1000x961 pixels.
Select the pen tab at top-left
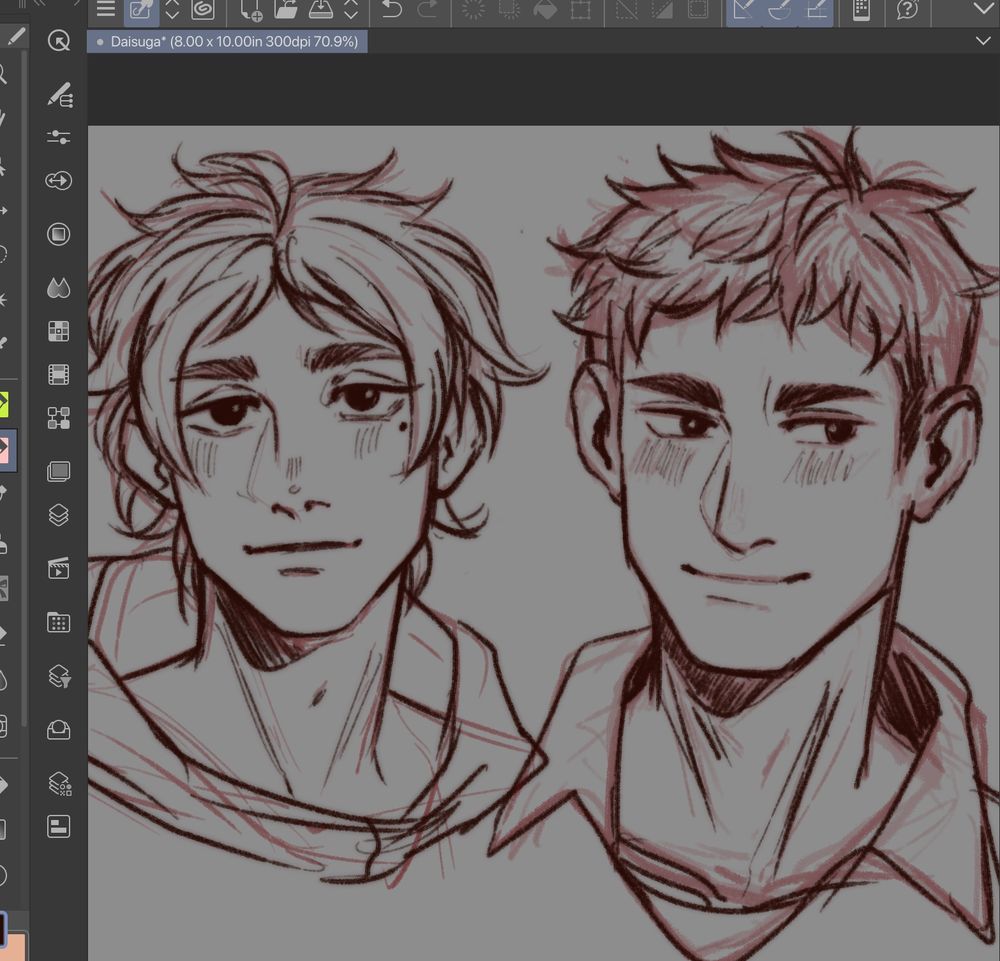(x=14, y=36)
